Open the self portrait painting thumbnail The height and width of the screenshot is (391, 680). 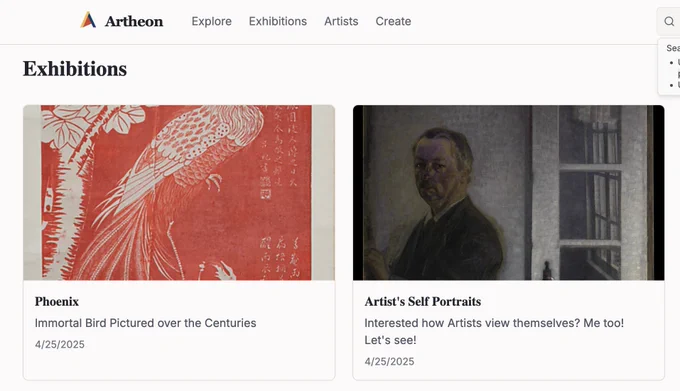click(509, 192)
